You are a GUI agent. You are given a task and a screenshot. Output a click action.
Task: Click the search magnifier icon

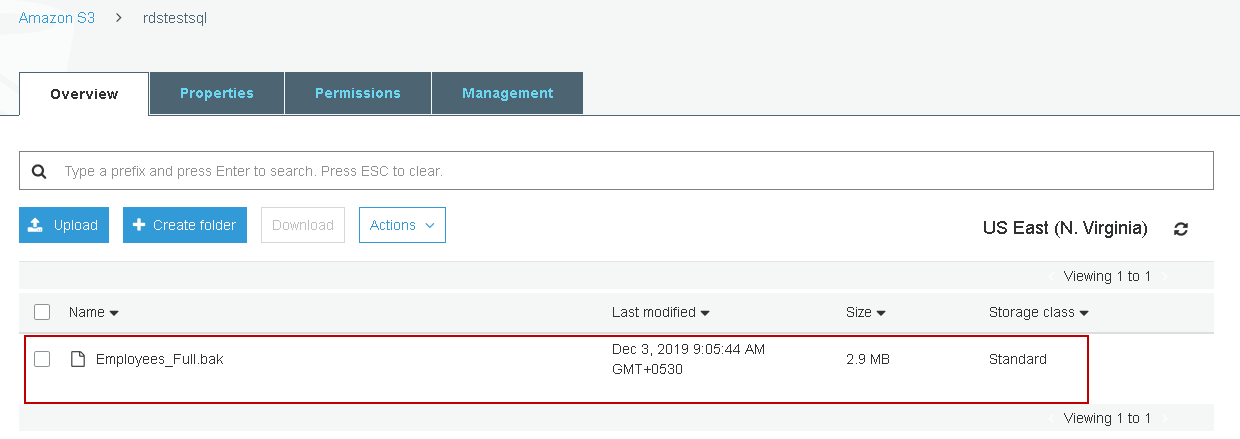(39, 171)
